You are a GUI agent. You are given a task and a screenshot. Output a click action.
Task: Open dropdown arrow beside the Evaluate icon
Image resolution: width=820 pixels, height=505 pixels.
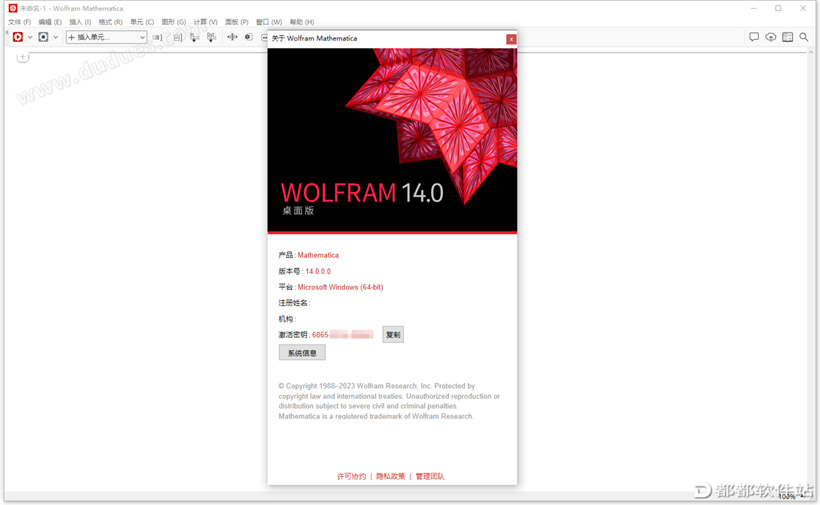point(30,37)
